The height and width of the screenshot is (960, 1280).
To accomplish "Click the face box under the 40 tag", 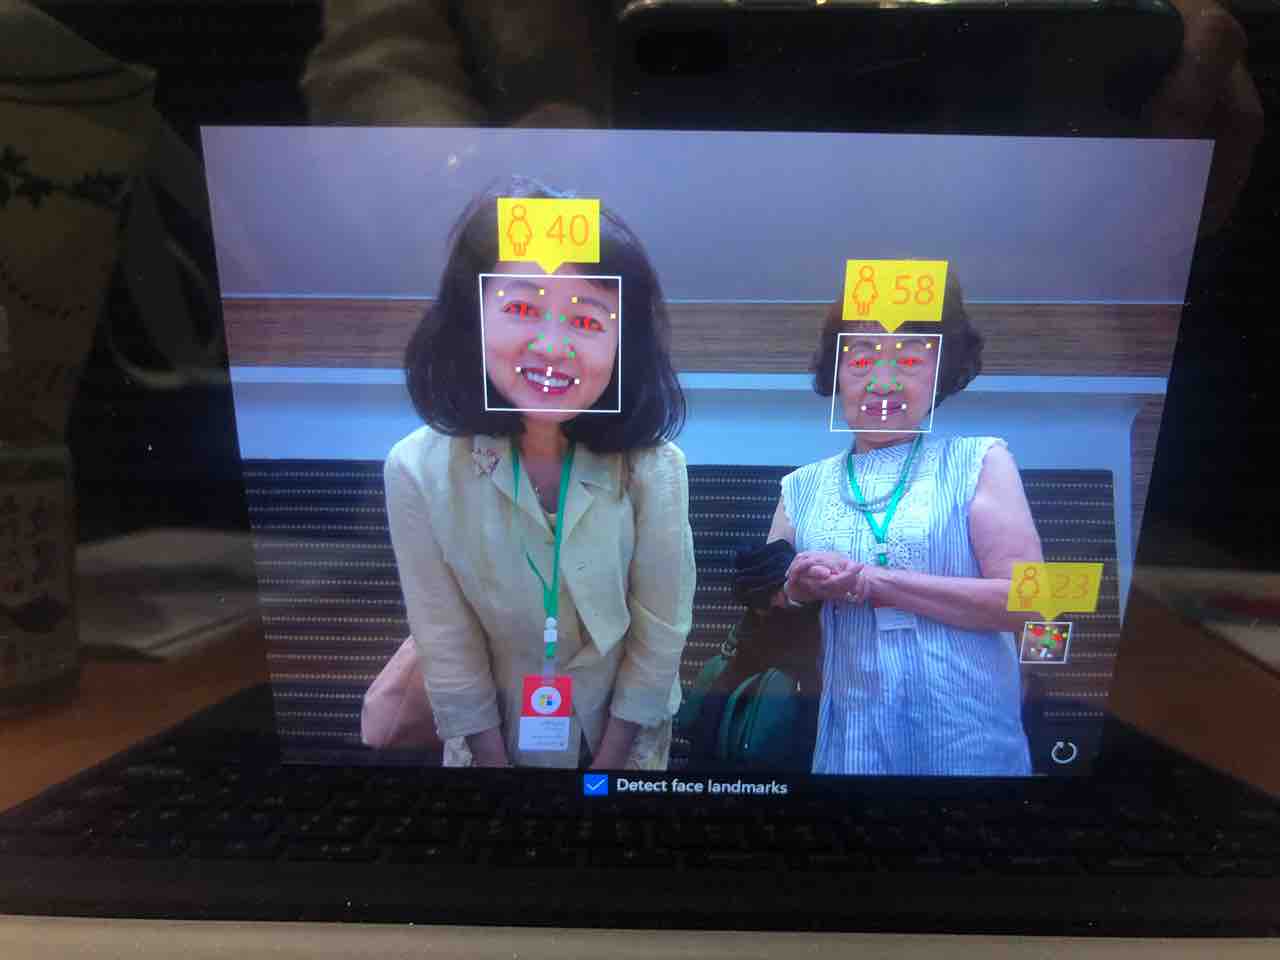I will pos(551,343).
